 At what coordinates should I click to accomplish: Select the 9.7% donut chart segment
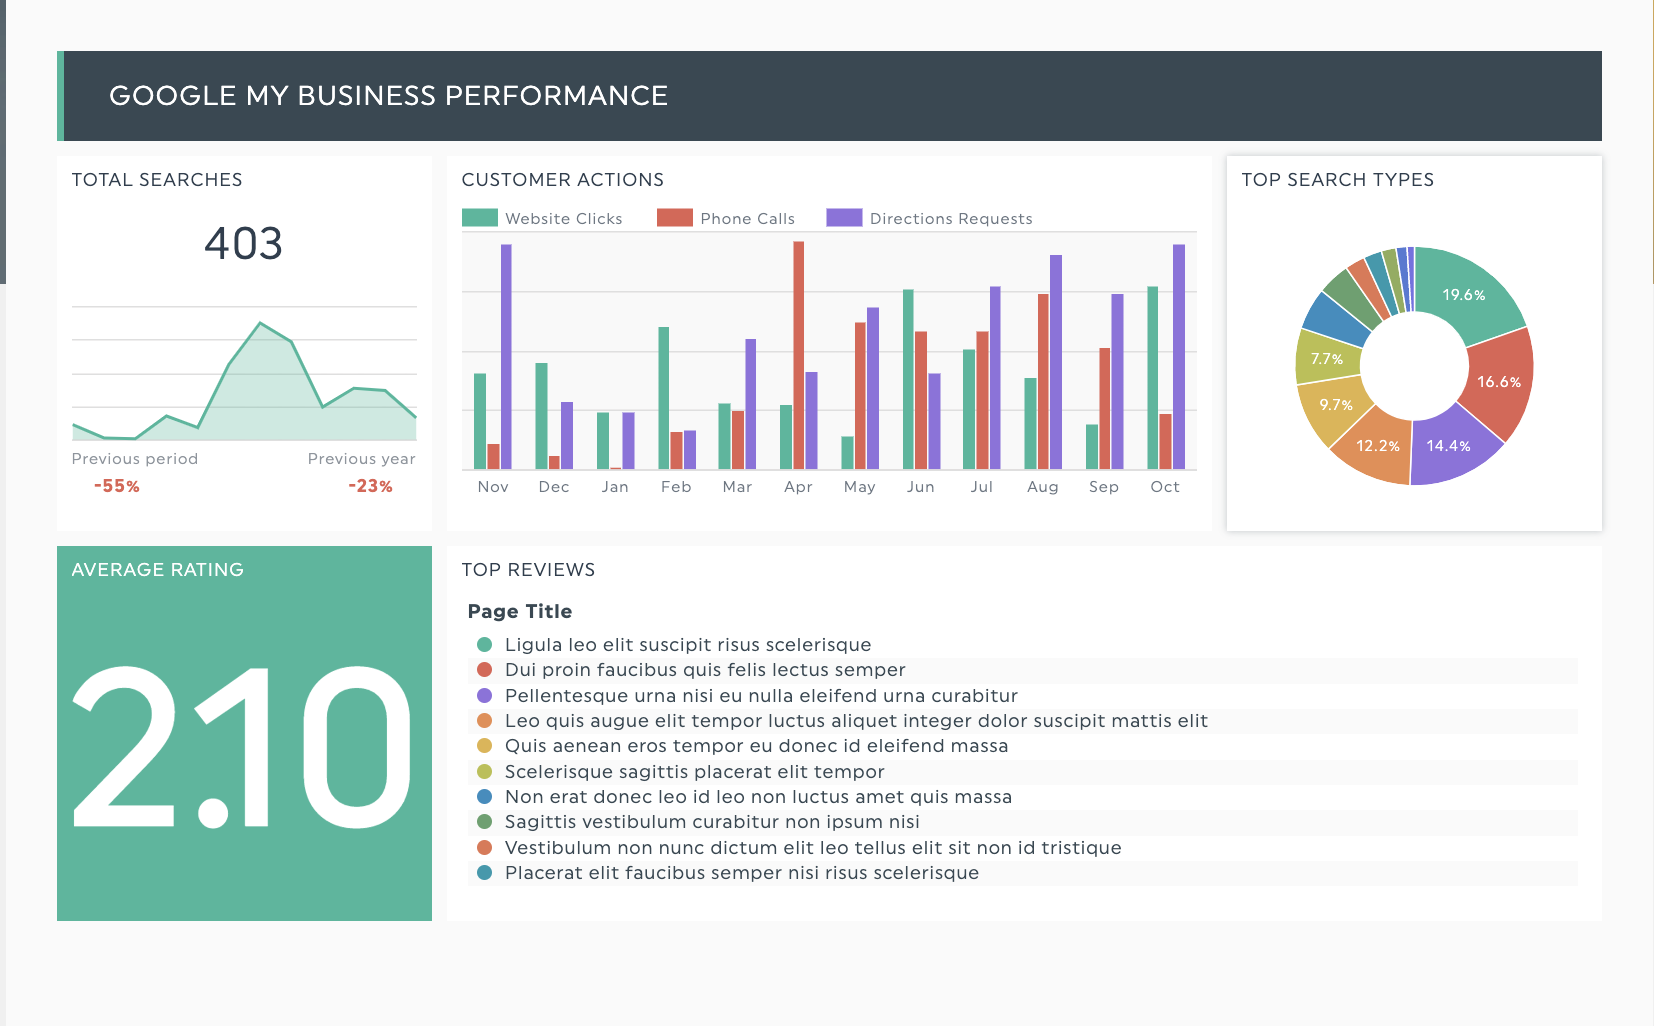coord(1334,405)
